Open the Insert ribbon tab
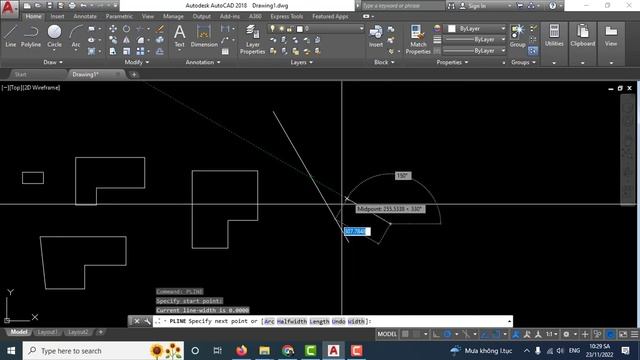The image size is (640, 360). coord(57,16)
